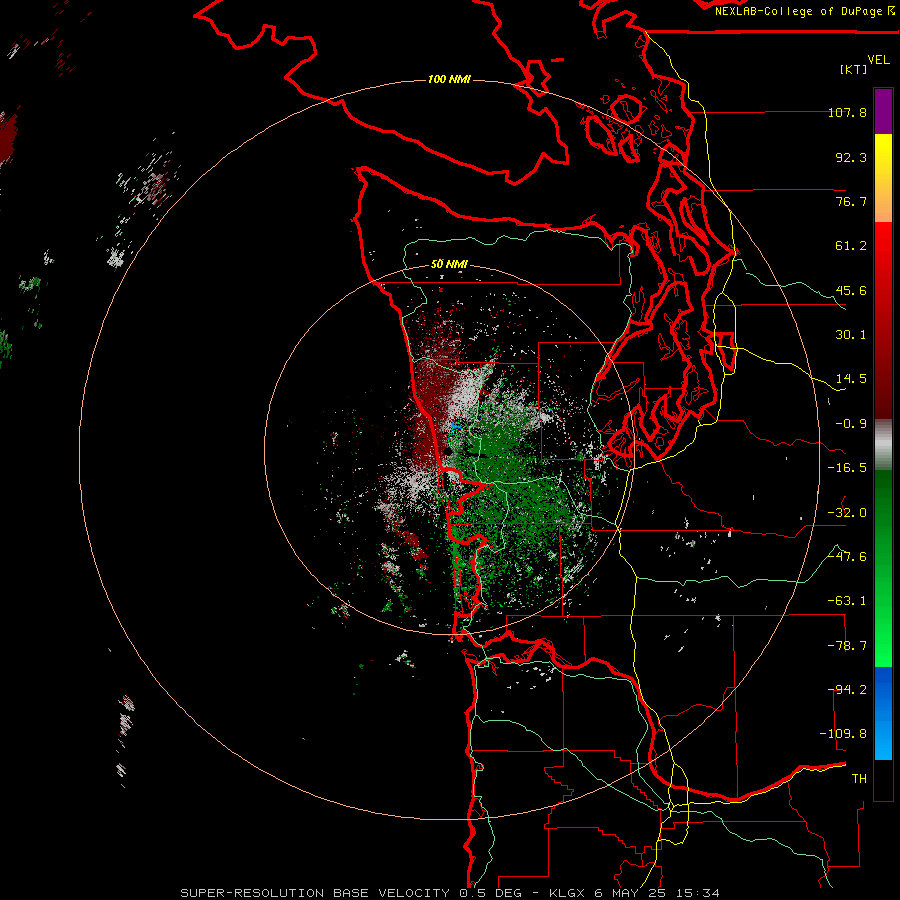Click the 107.8 legend value
The image size is (900, 900).
847,112
